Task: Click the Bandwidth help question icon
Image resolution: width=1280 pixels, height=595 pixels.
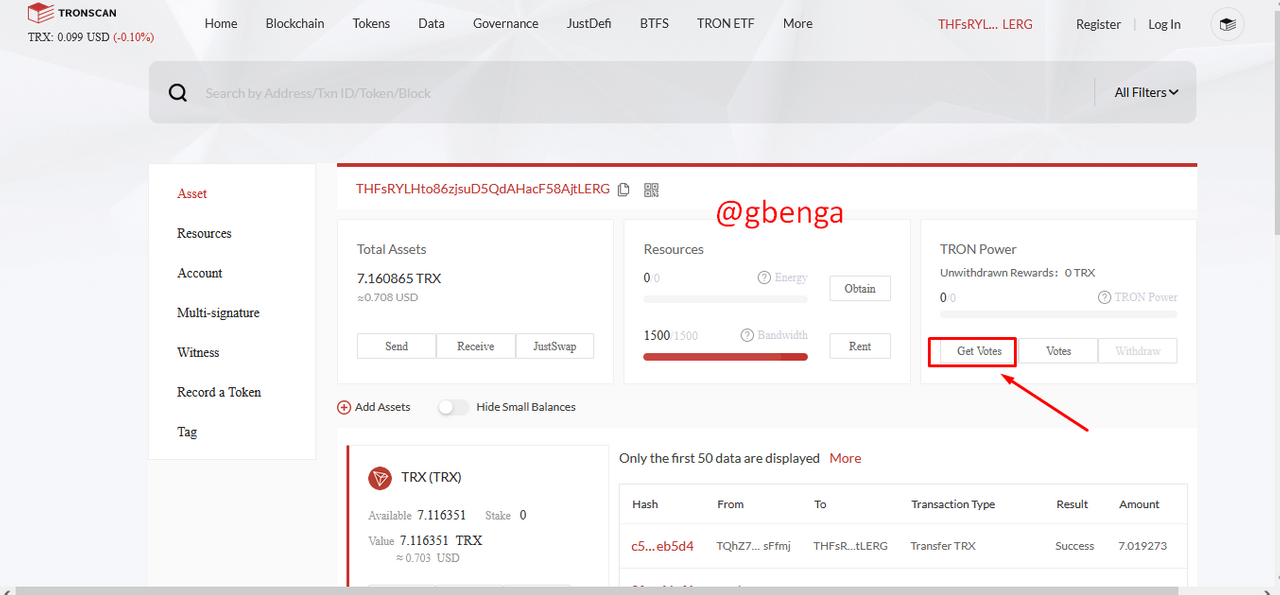Action: (x=747, y=335)
